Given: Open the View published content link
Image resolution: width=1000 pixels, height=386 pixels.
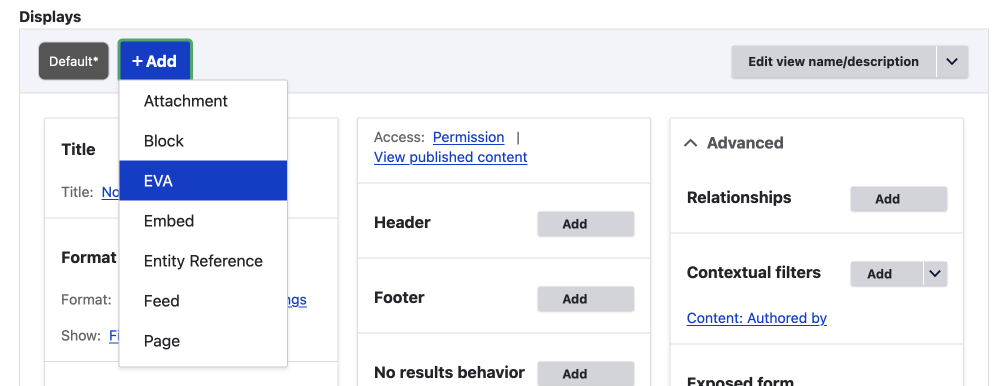Looking at the screenshot, I should point(450,157).
